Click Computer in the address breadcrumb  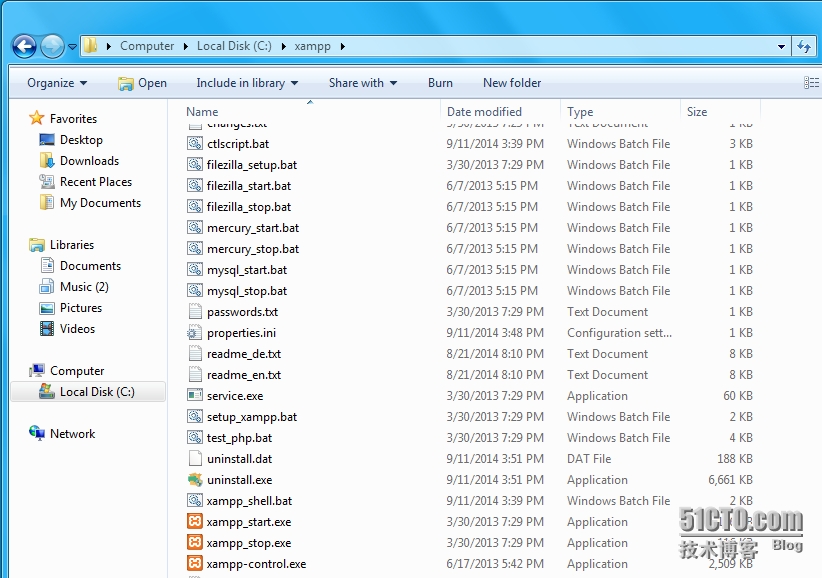point(147,46)
